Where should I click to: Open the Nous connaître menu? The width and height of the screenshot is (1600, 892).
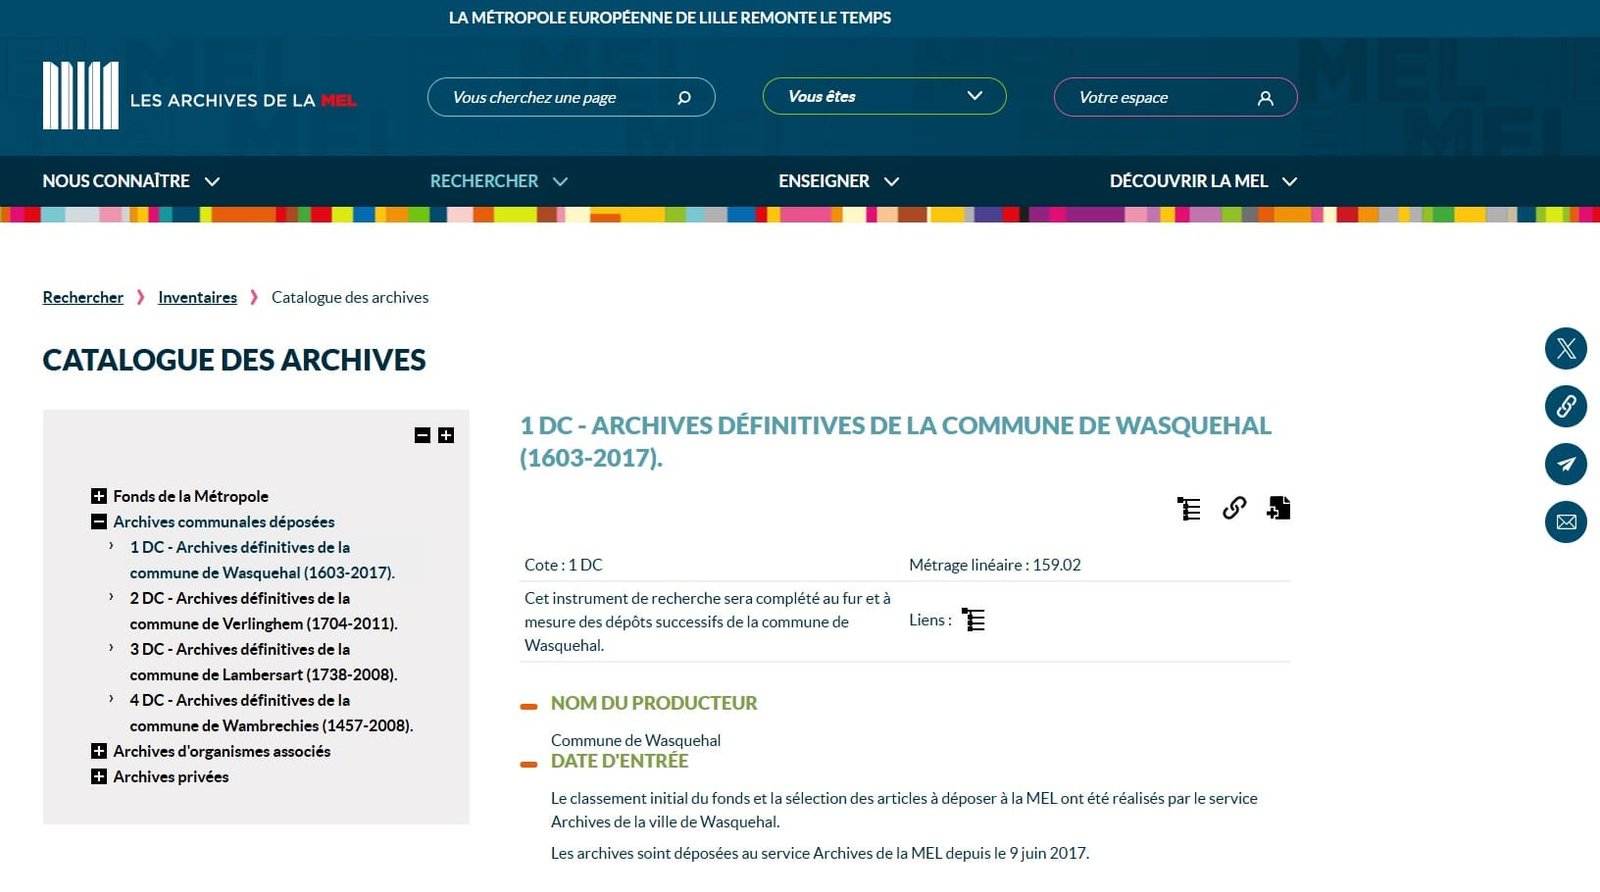pyautogui.click(x=131, y=181)
